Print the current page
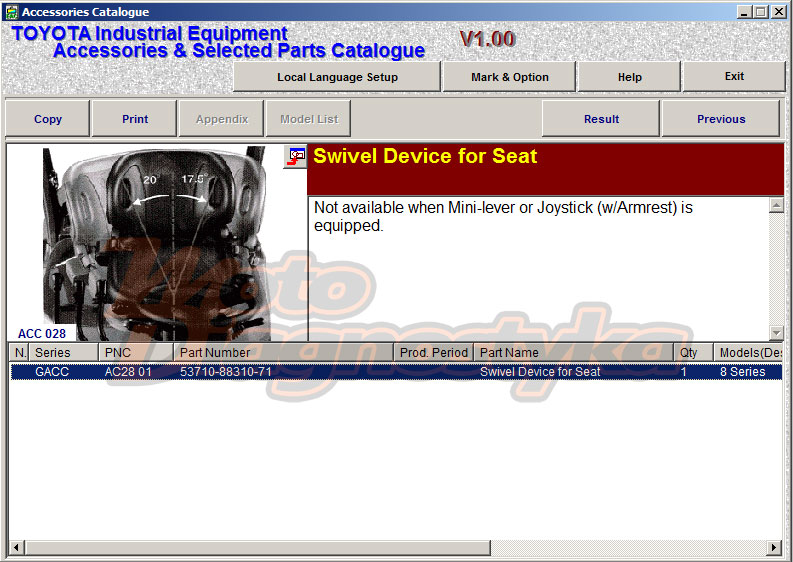The width and height of the screenshot is (793, 562). [135, 119]
